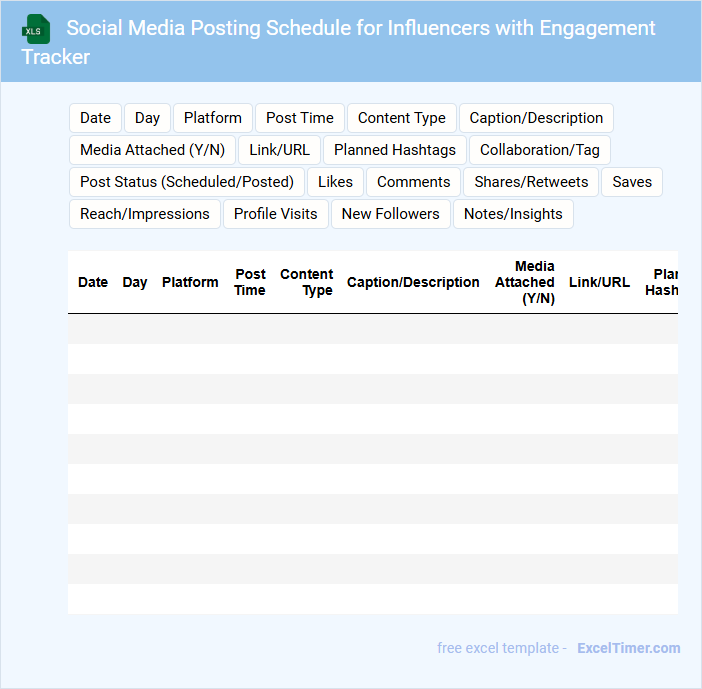Click the Platform column header in table

pyautogui.click(x=190, y=282)
